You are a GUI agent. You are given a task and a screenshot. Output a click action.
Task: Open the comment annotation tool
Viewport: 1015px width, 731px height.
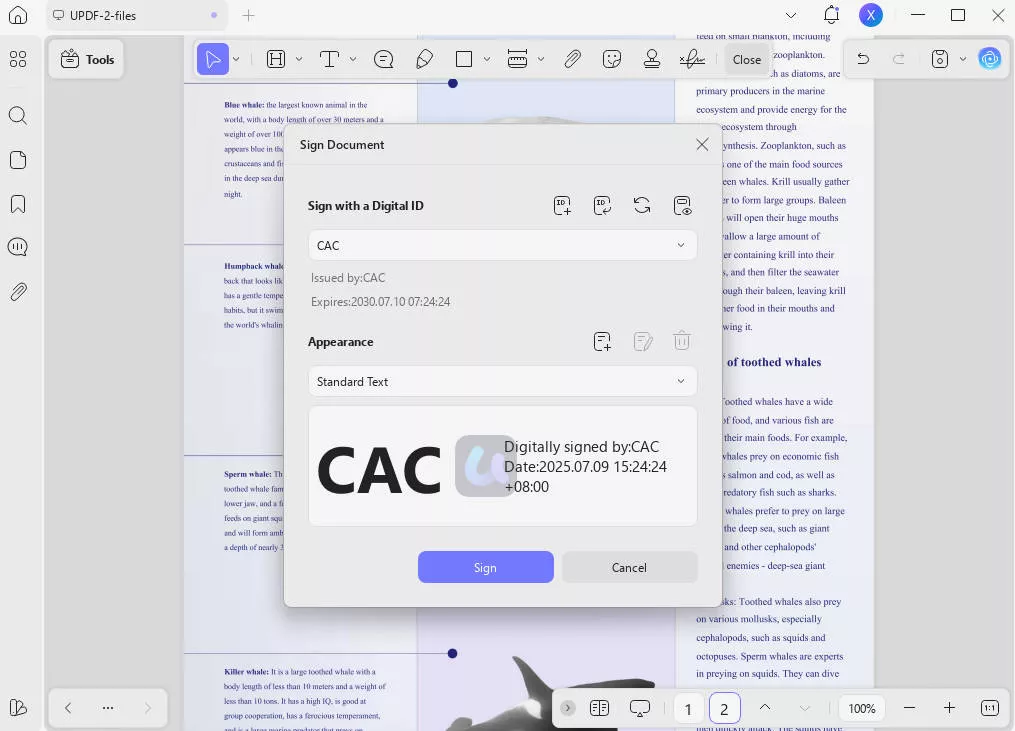(x=383, y=59)
